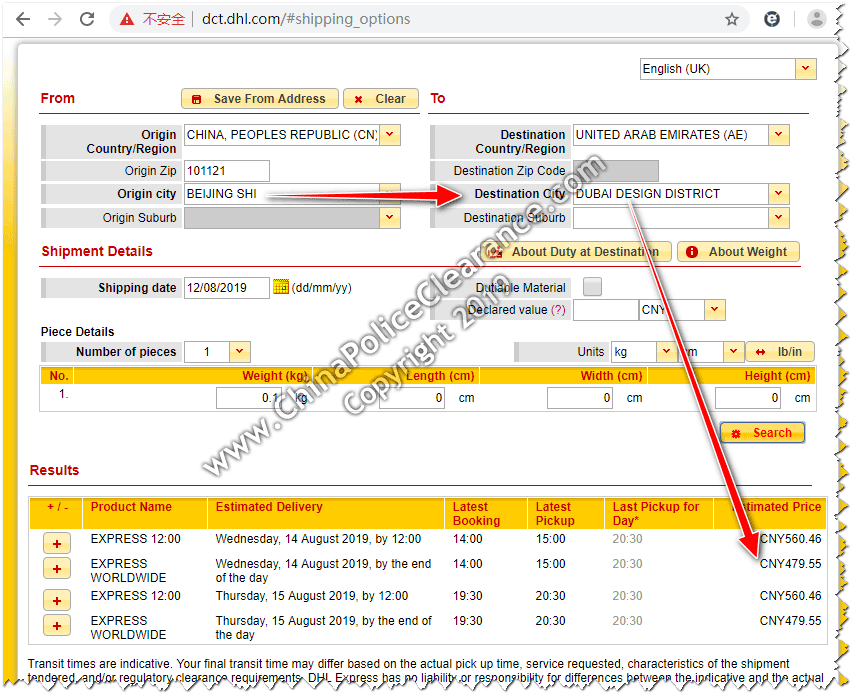The image size is (858, 700).
Task: Open the browser extension icon
Action: tap(772, 19)
